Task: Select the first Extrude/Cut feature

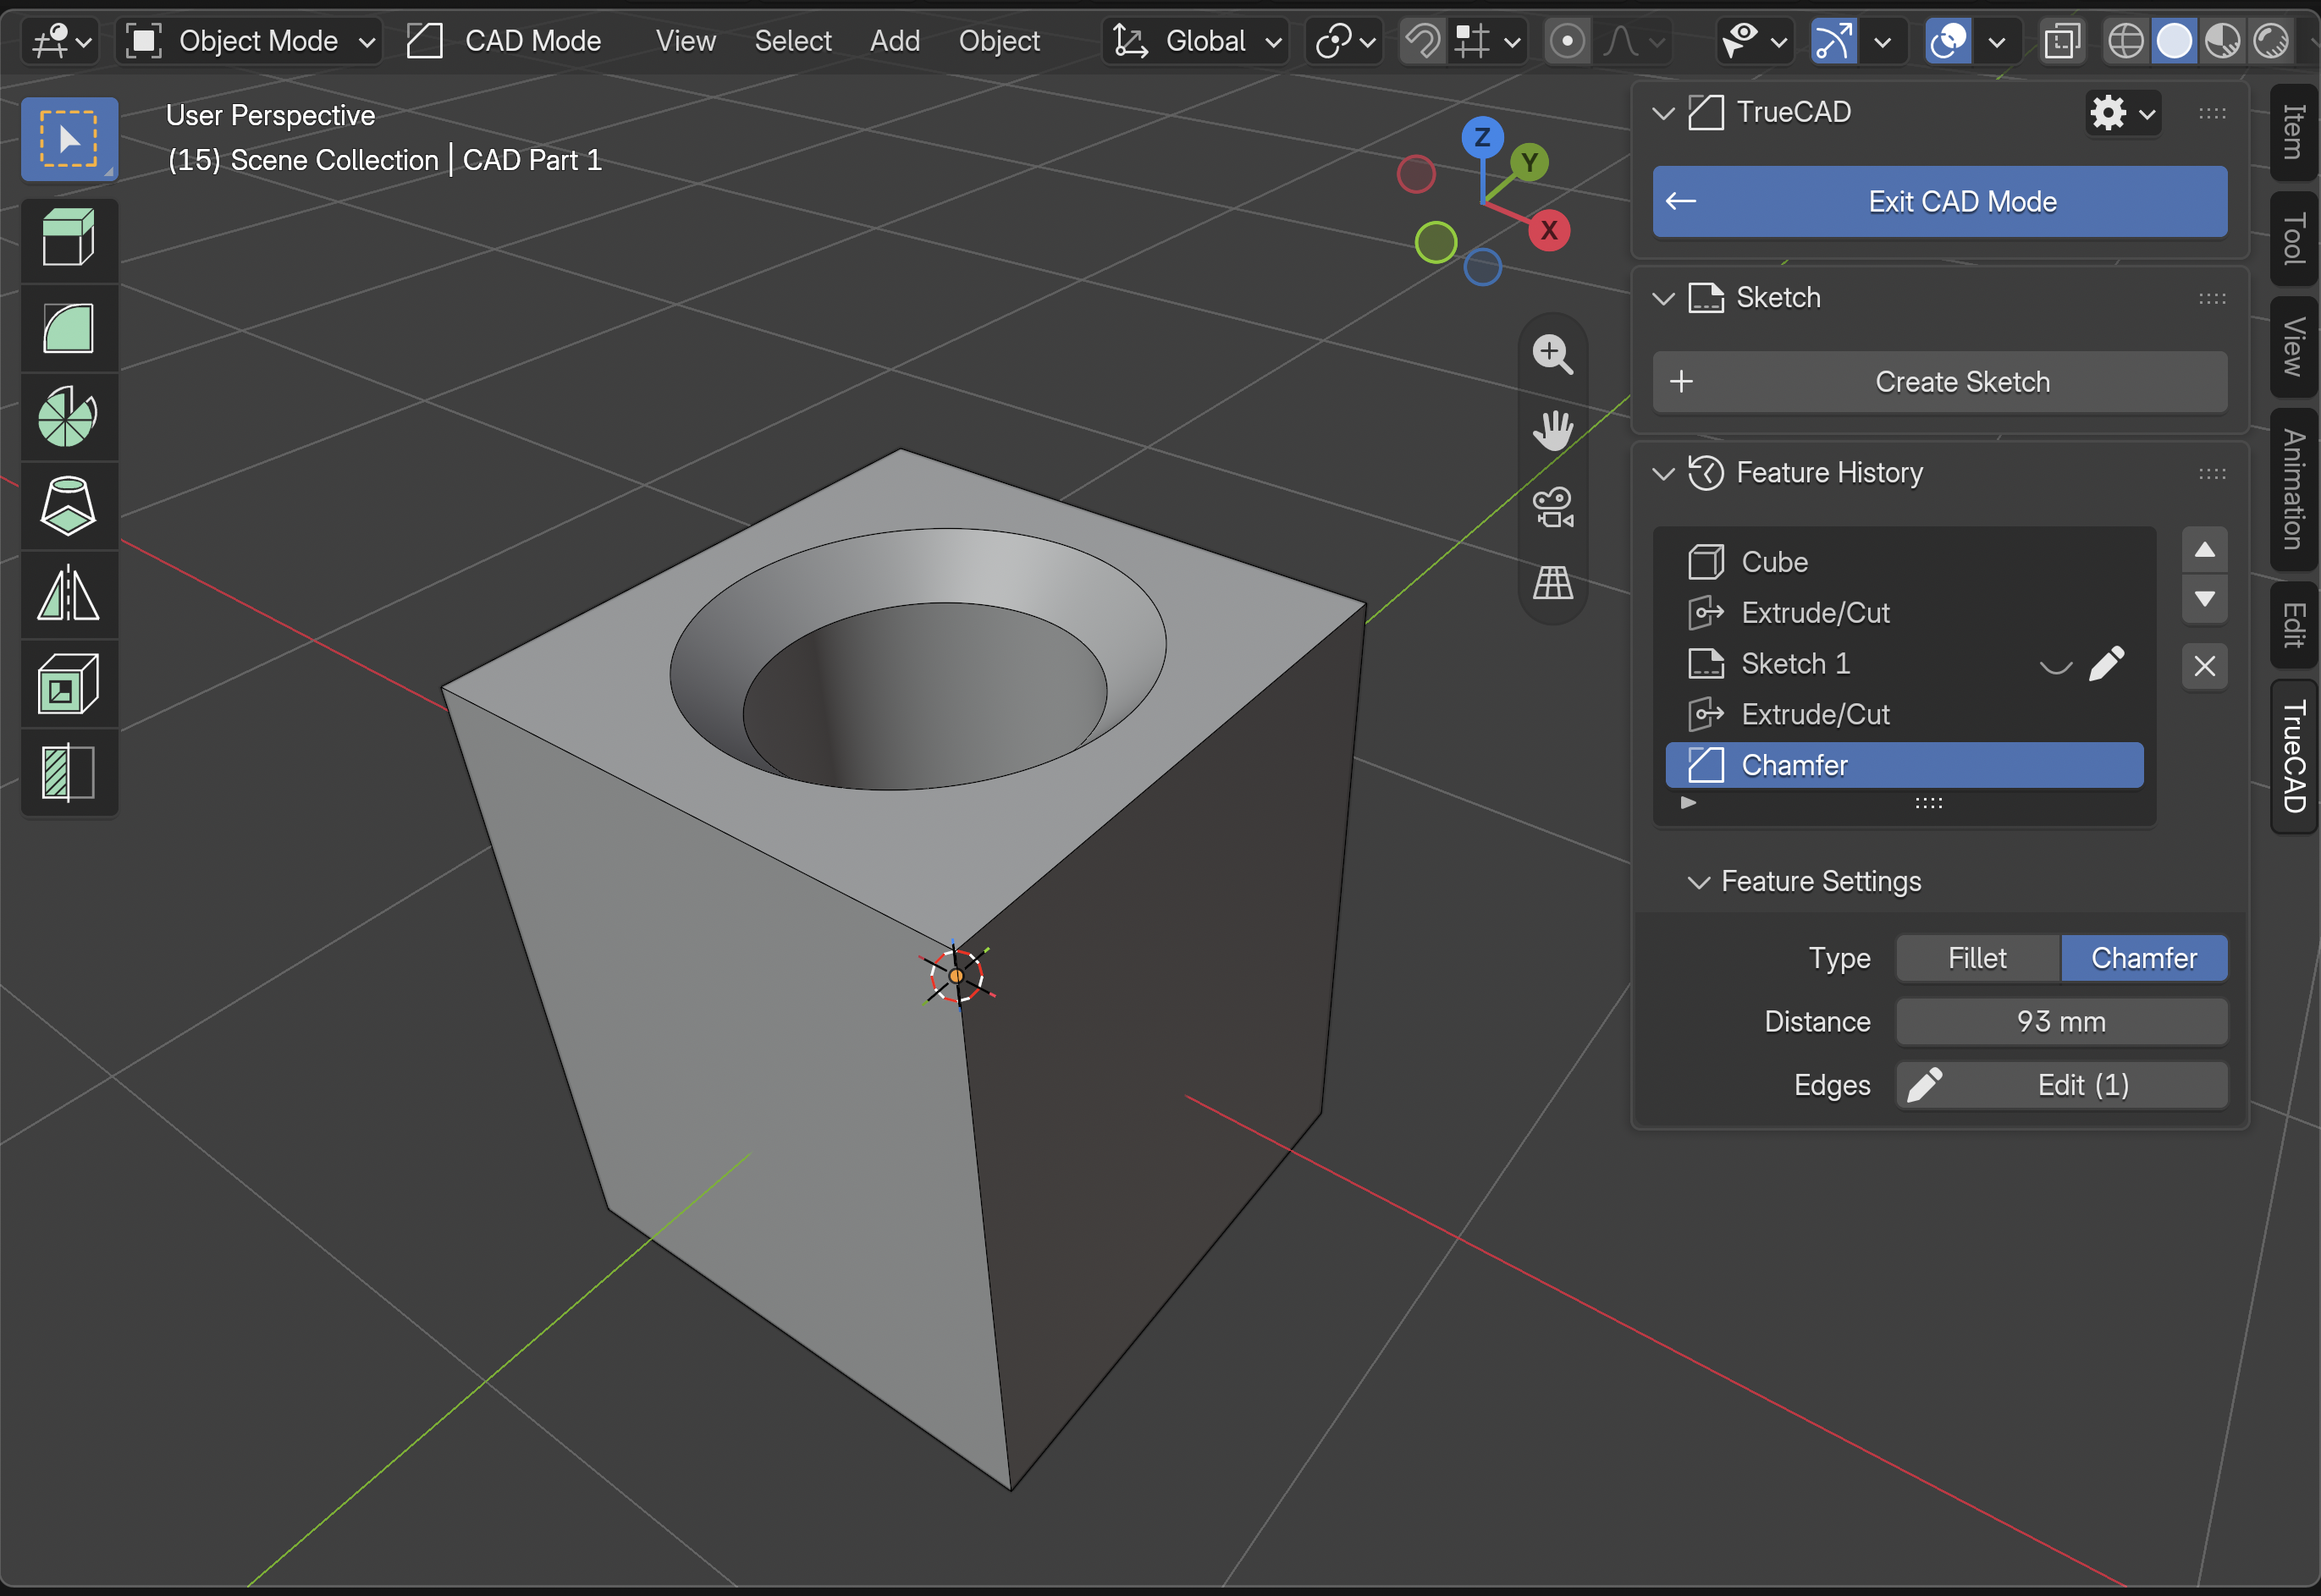Action: [1904, 613]
